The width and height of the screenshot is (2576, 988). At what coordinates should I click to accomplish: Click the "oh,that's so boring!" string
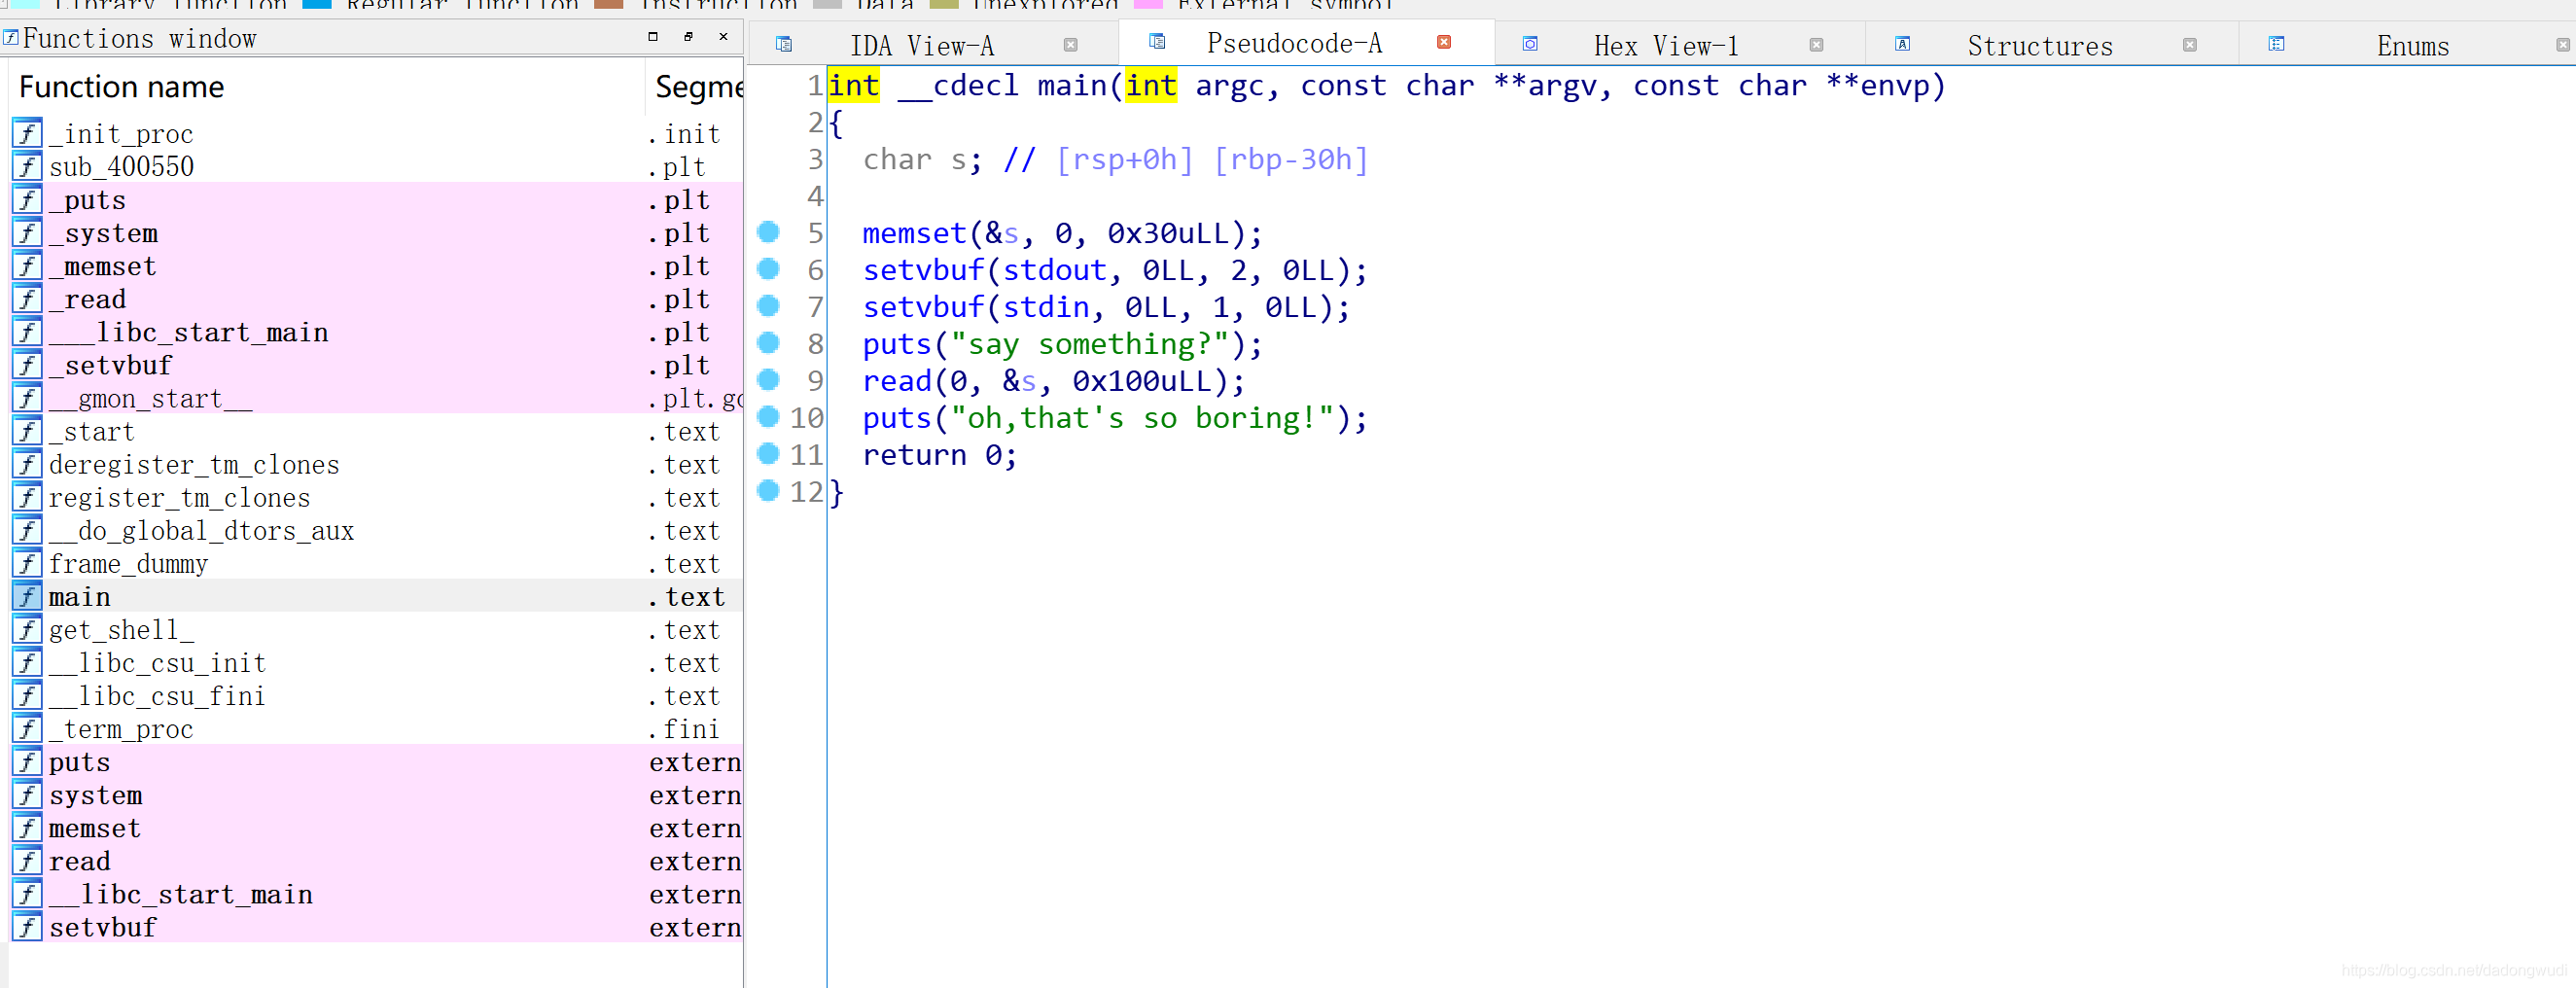[x=1142, y=418]
